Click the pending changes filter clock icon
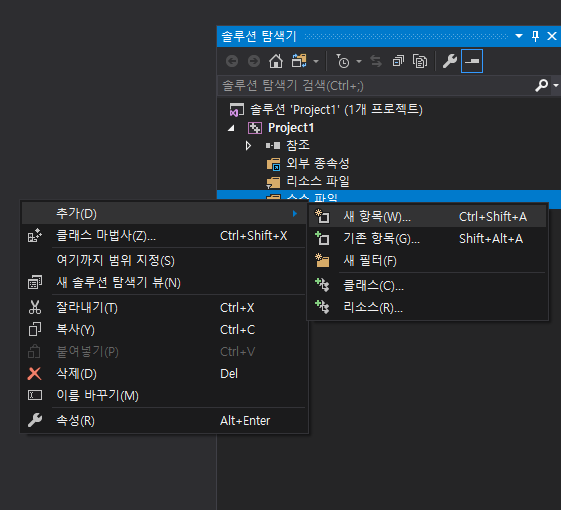 pos(342,61)
